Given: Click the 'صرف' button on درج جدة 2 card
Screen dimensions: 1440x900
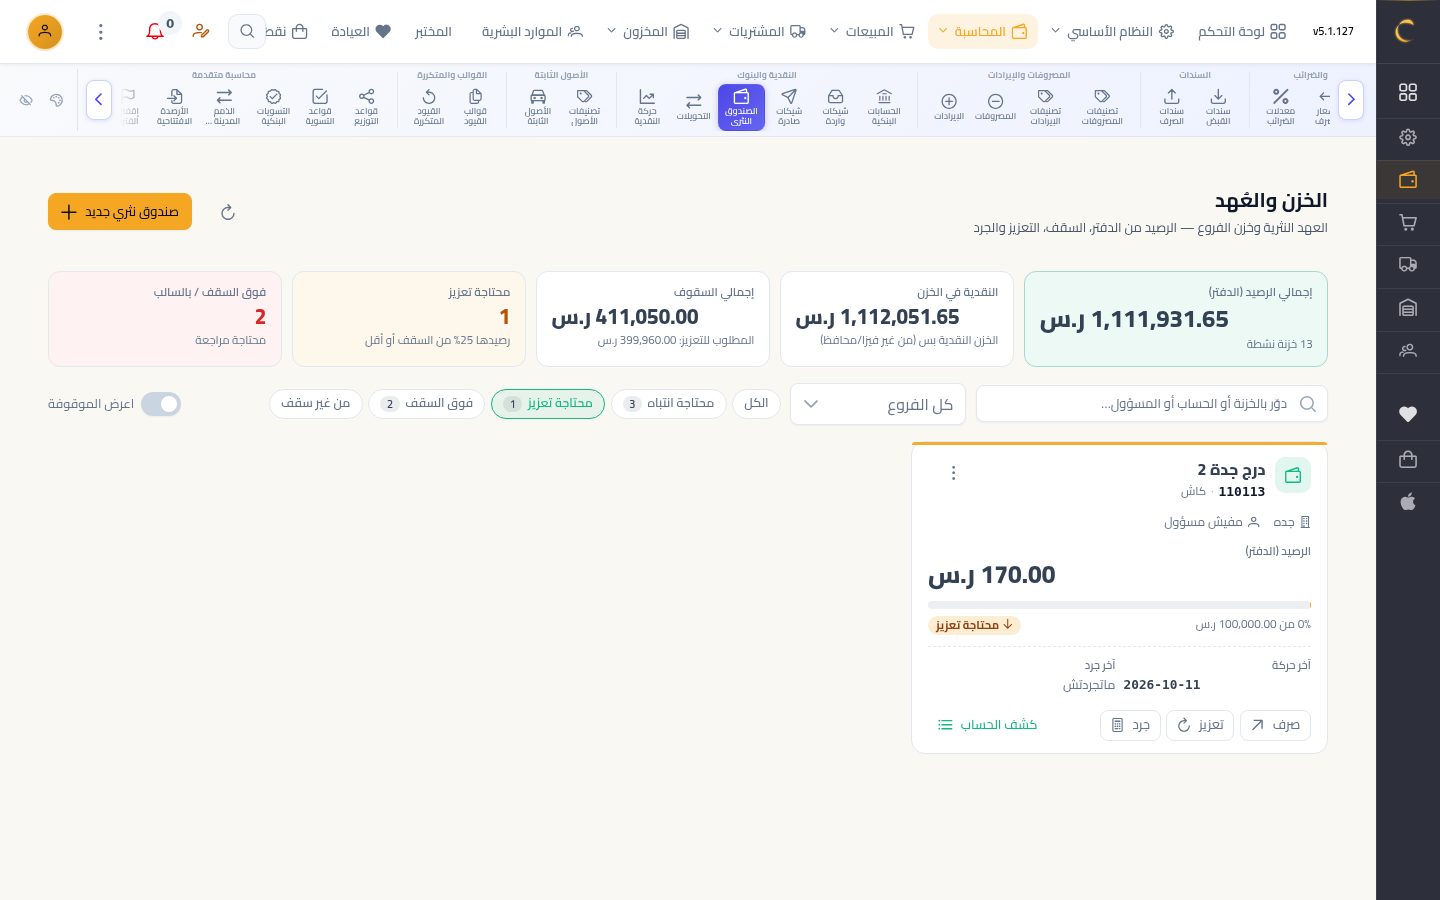Looking at the screenshot, I should 1275,725.
